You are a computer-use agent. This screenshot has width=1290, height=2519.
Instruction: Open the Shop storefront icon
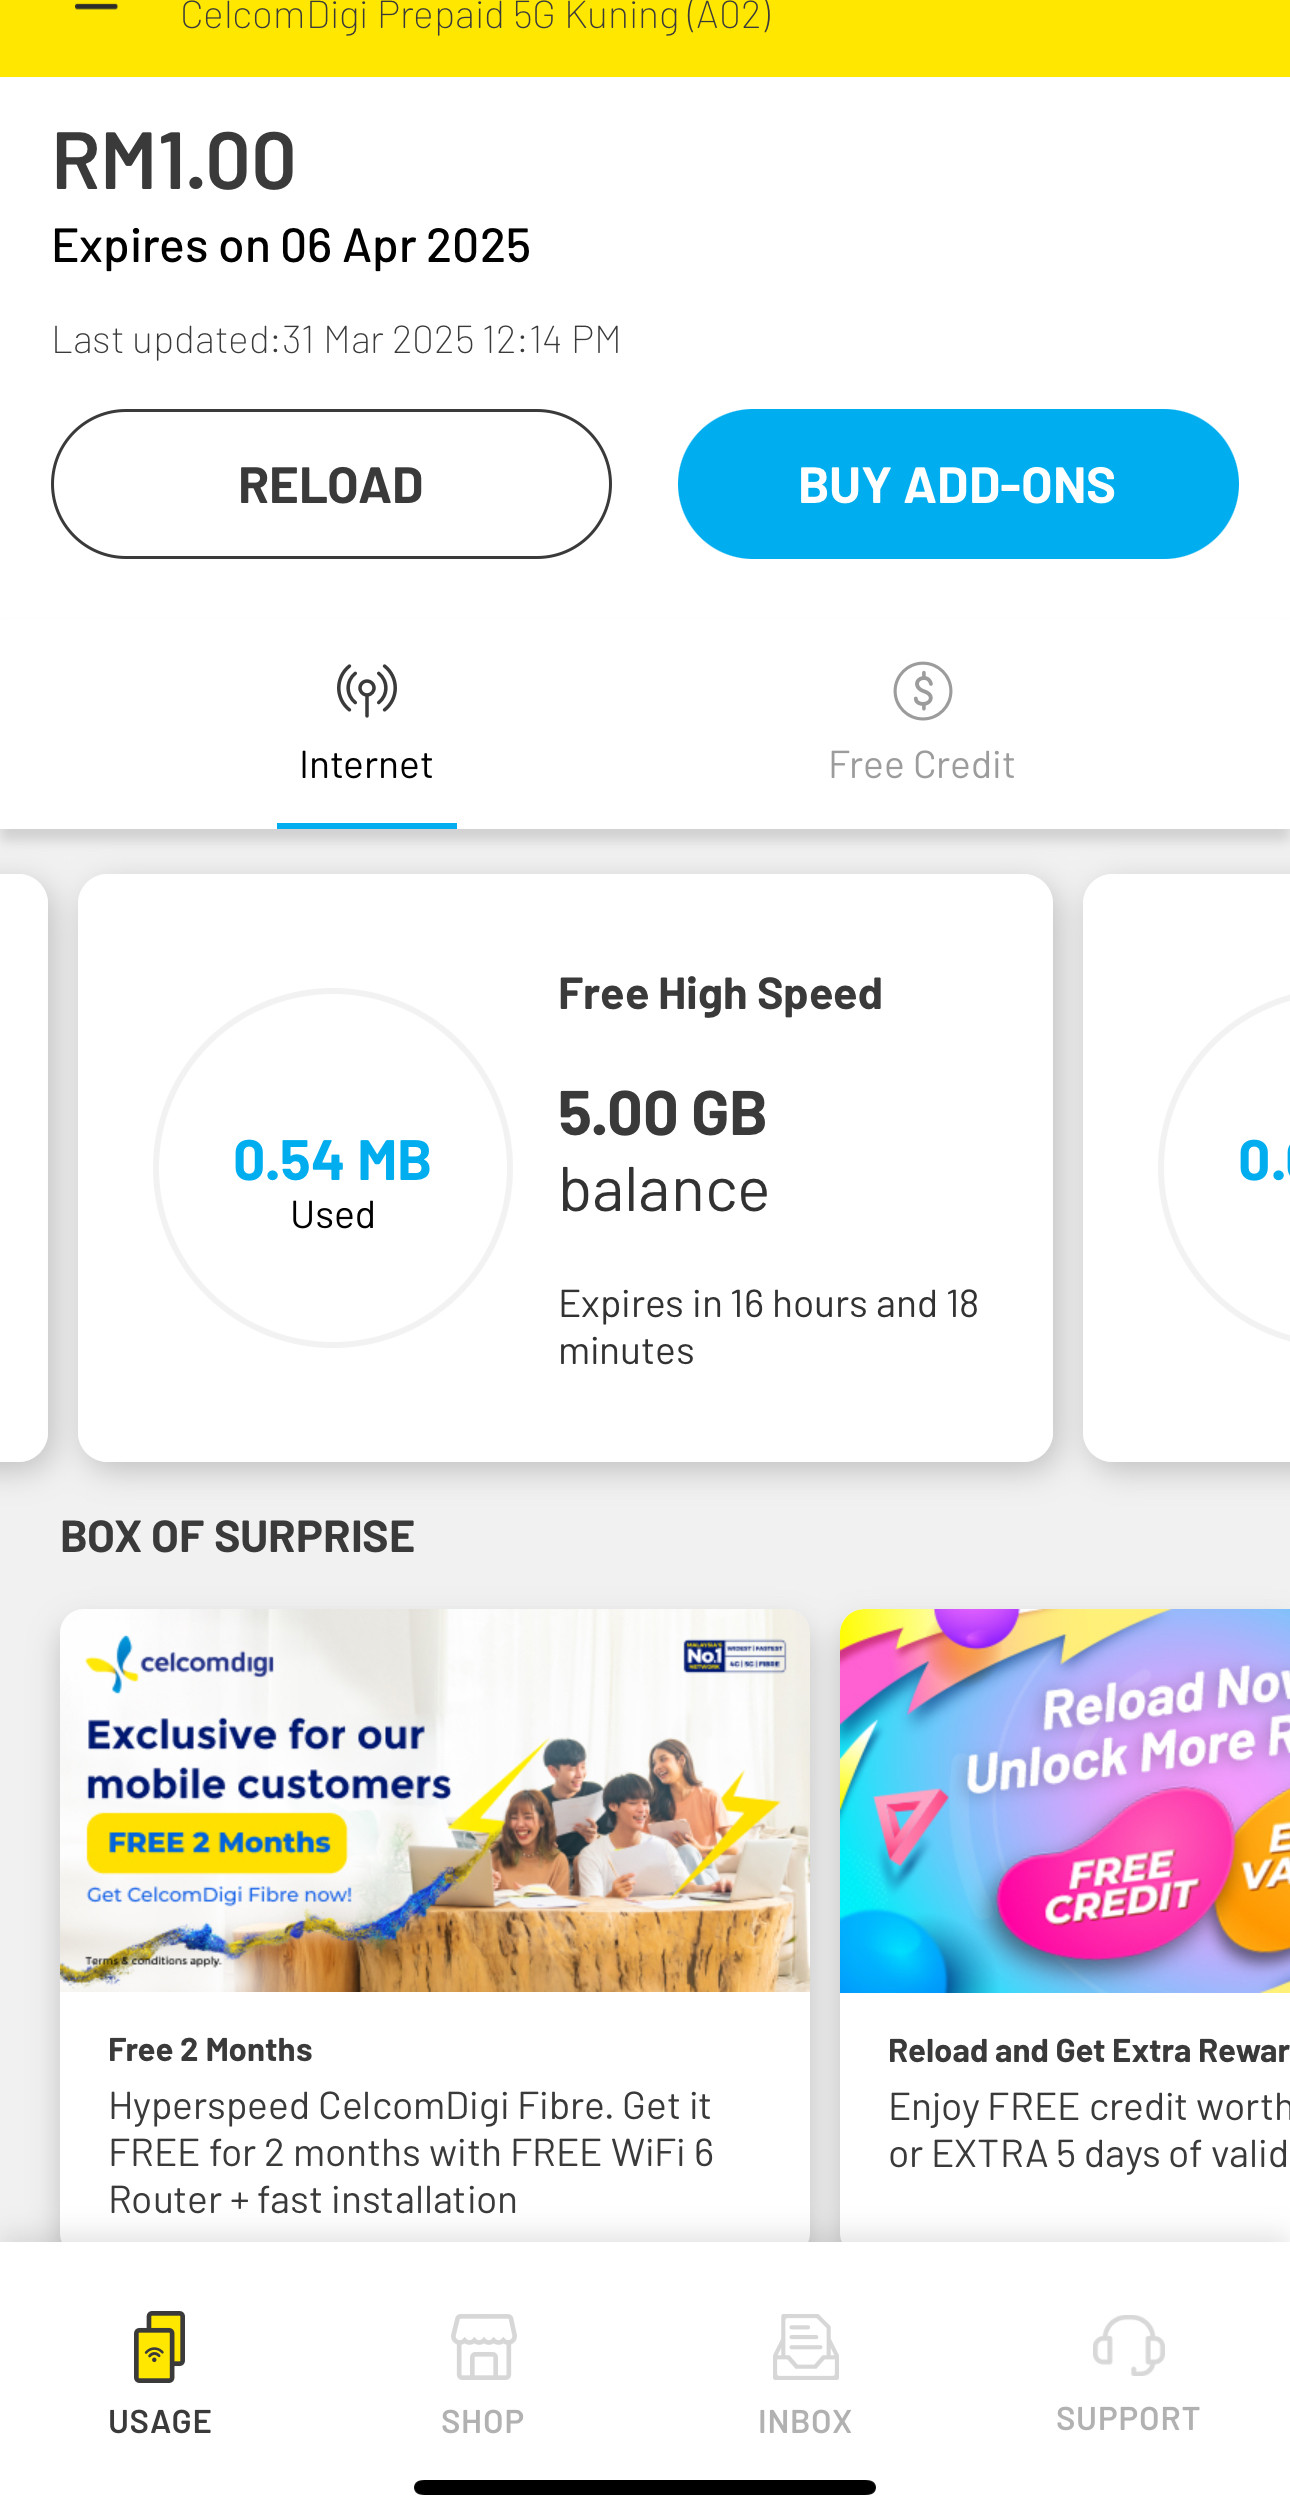483,2346
